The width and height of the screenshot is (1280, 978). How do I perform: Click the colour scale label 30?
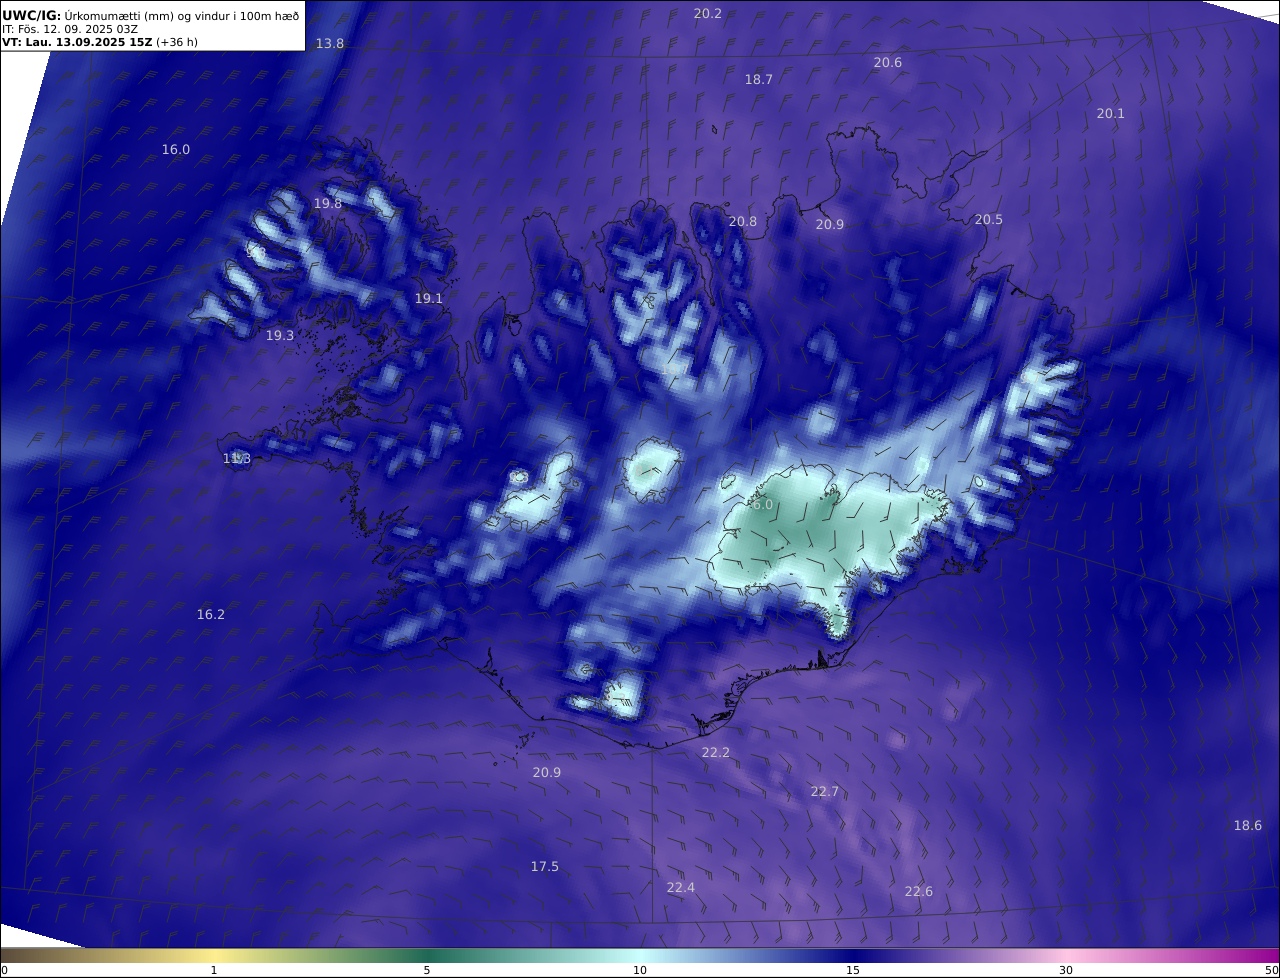[1066, 970]
